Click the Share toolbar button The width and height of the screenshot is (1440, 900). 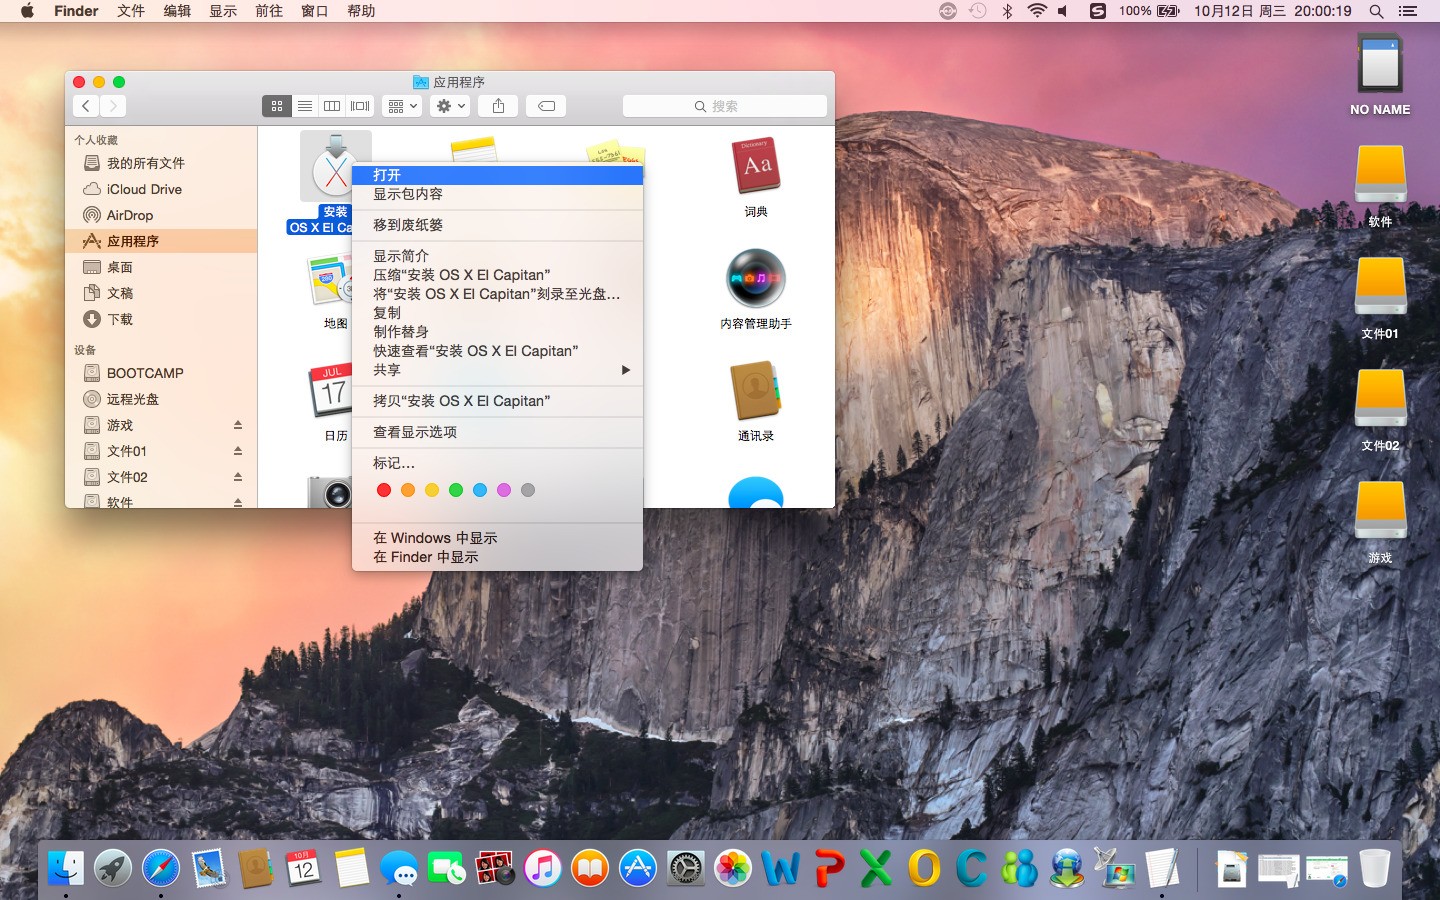(x=497, y=106)
